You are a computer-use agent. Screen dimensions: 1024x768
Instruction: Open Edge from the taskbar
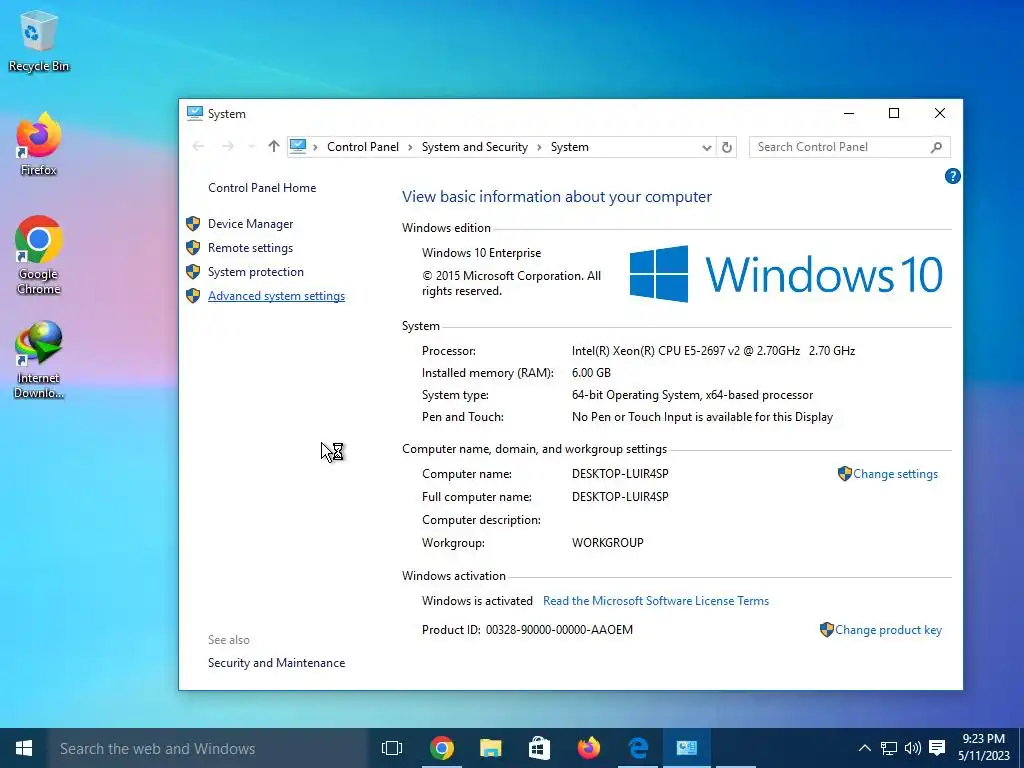pos(637,748)
